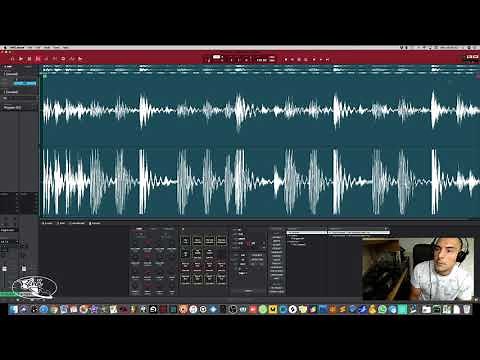The width and height of the screenshot is (480, 360).
Task: Select the Program 001 field in the left panel
Action: [18, 107]
